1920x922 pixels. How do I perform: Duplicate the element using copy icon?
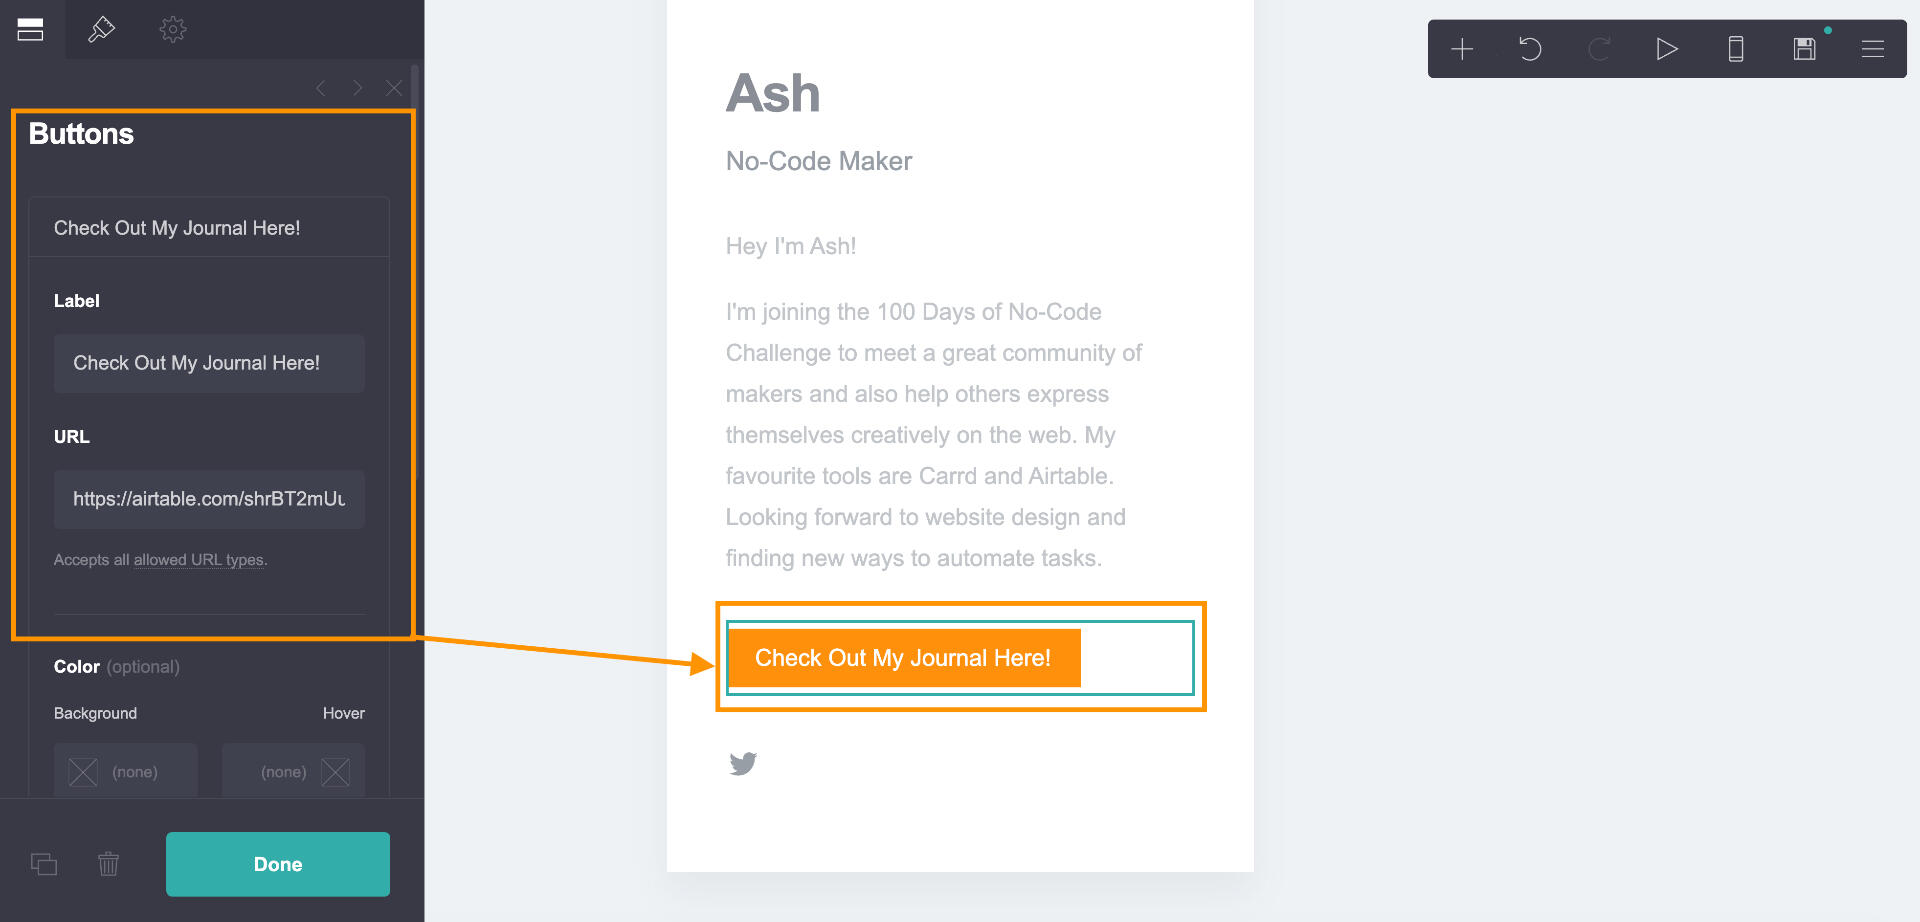[44, 864]
